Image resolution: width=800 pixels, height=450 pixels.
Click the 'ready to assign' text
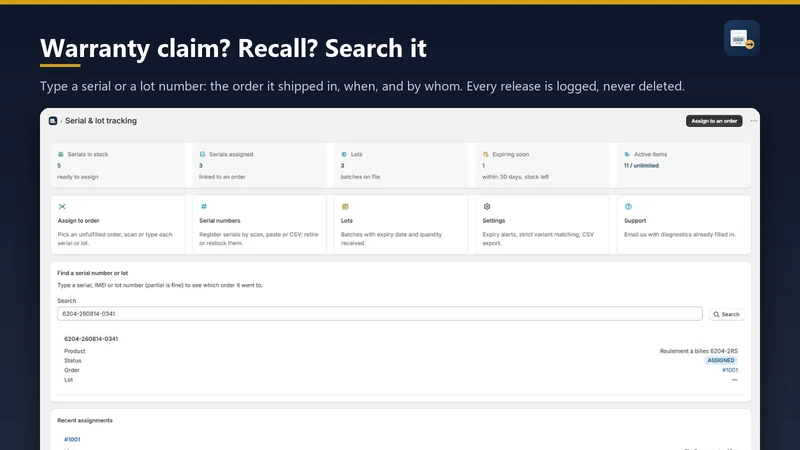[x=78, y=177]
